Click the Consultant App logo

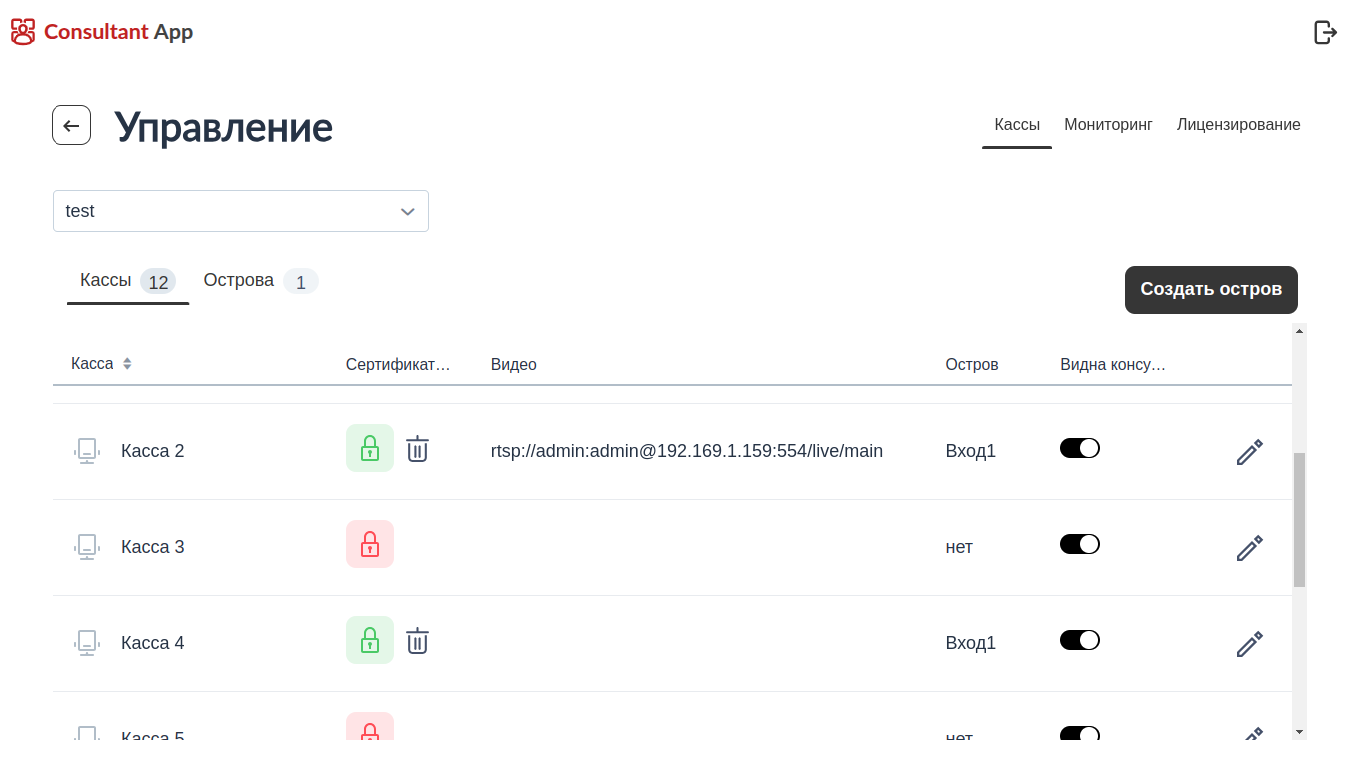(x=102, y=32)
